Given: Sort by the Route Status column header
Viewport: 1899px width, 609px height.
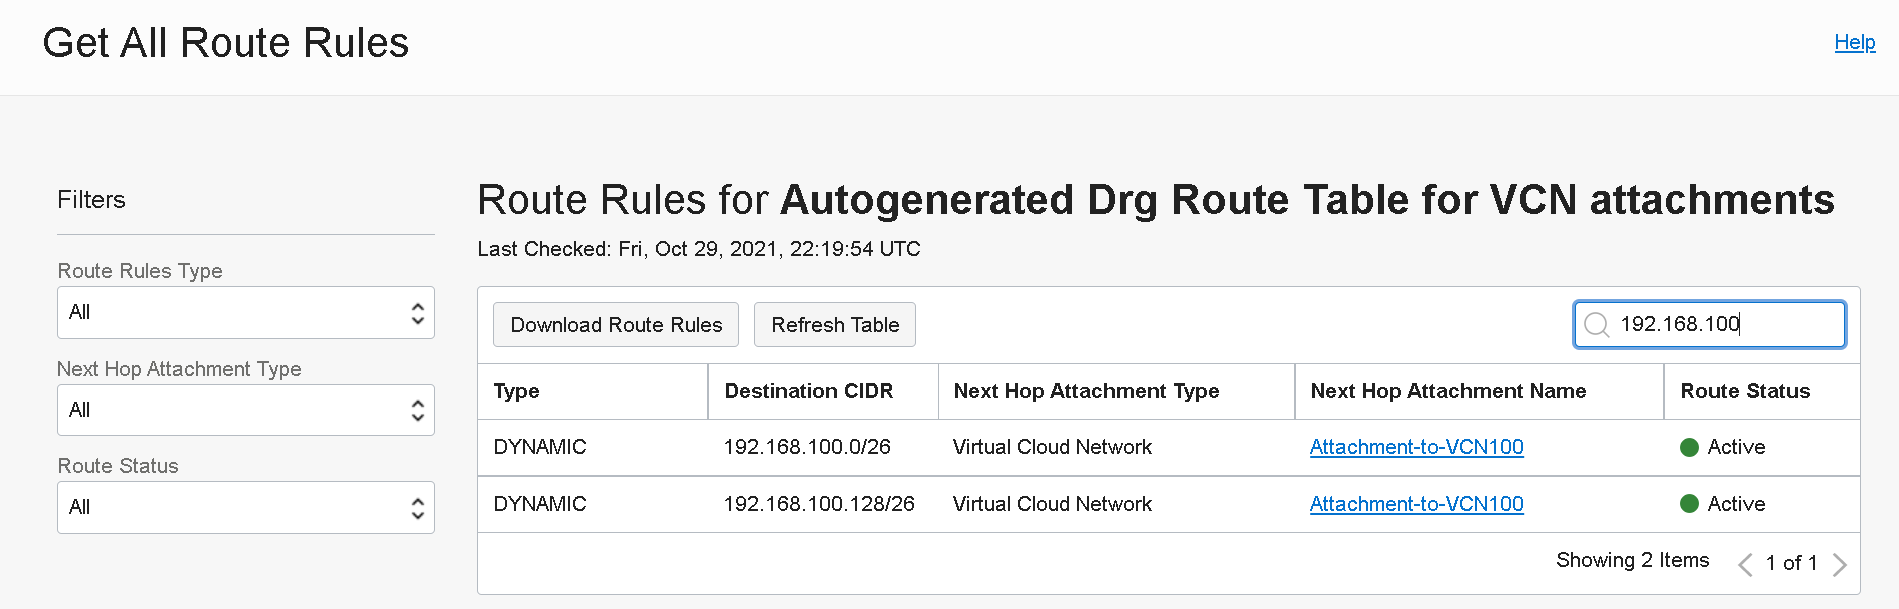Looking at the screenshot, I should pos(1745,391).
